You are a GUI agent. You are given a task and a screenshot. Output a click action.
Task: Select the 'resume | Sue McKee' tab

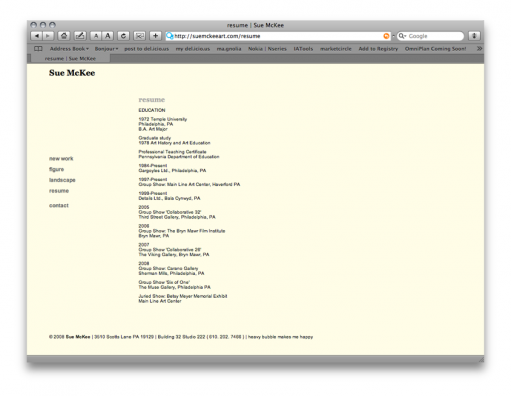[70, 58]
